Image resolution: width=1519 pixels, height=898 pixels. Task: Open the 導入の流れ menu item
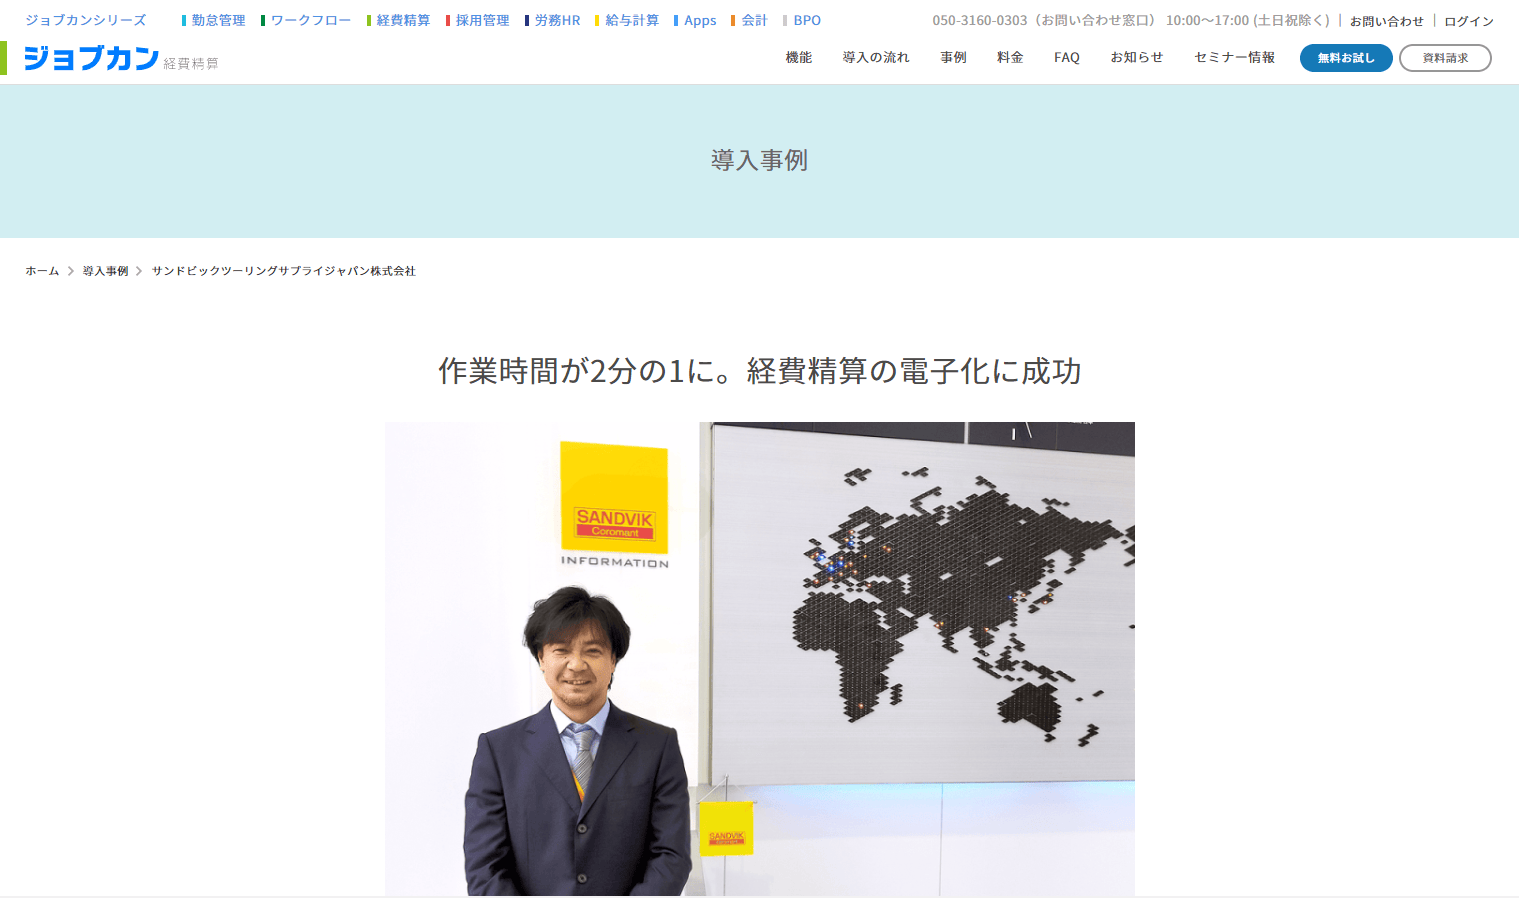click(876, 58)
